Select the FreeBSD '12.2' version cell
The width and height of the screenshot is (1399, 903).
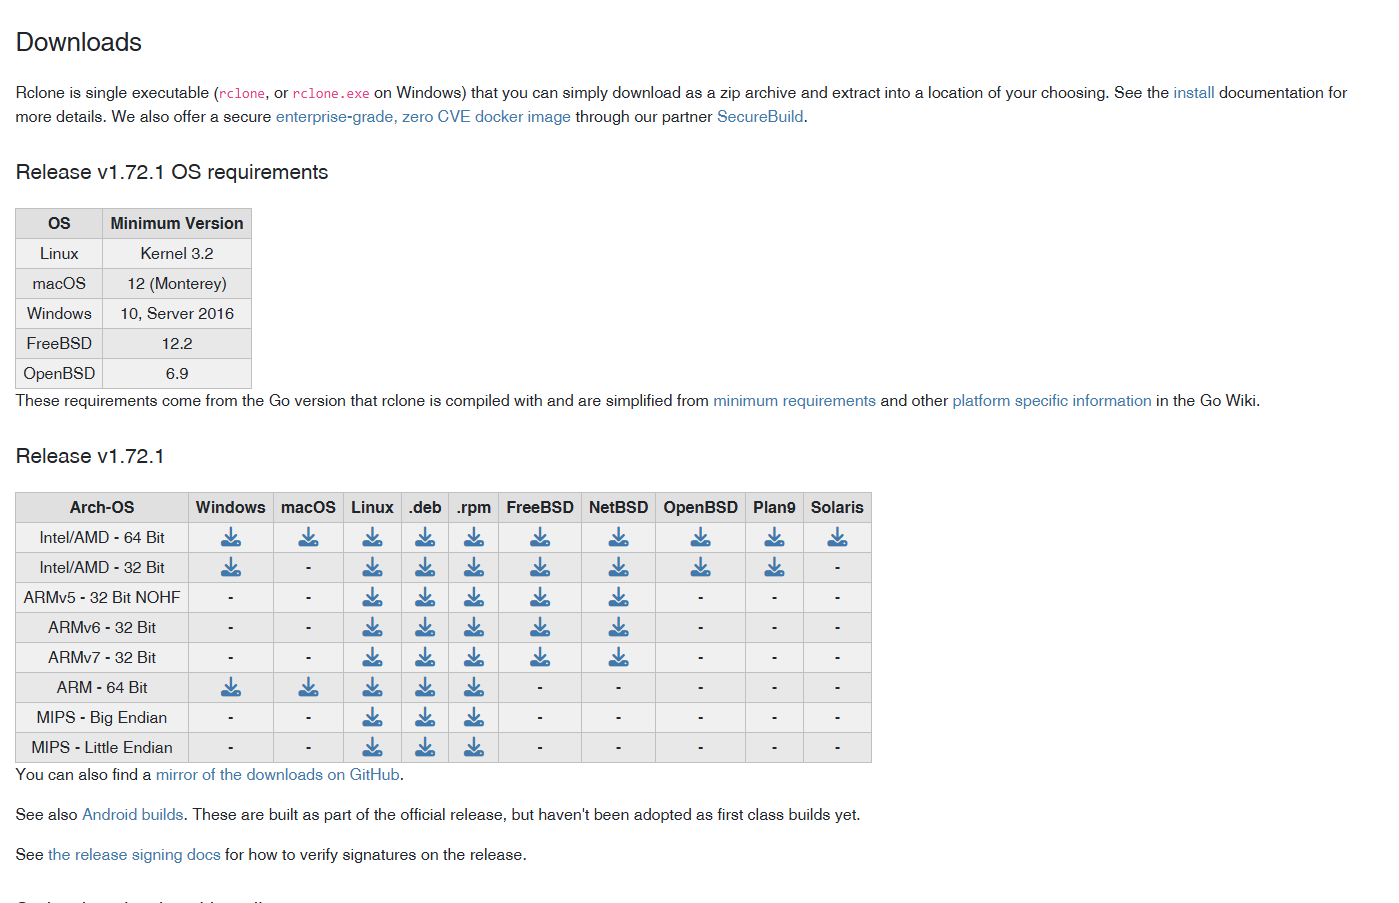[177, 344]
